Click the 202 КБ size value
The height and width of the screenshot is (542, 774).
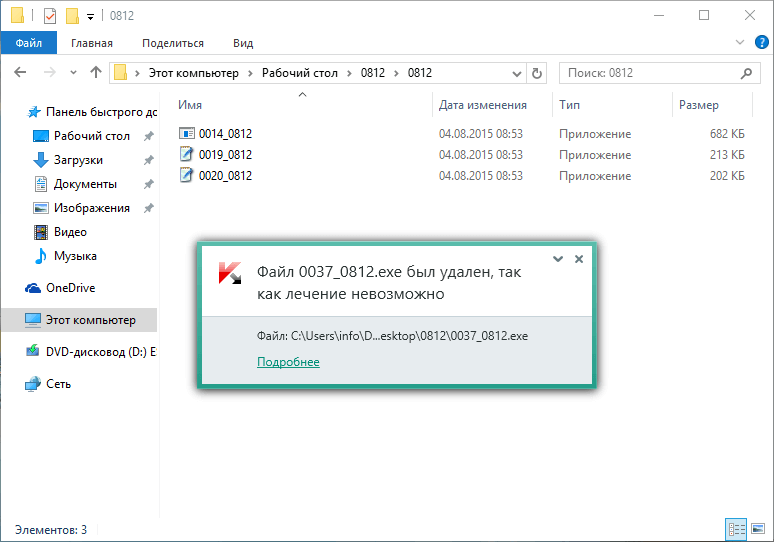pos(727,176)
